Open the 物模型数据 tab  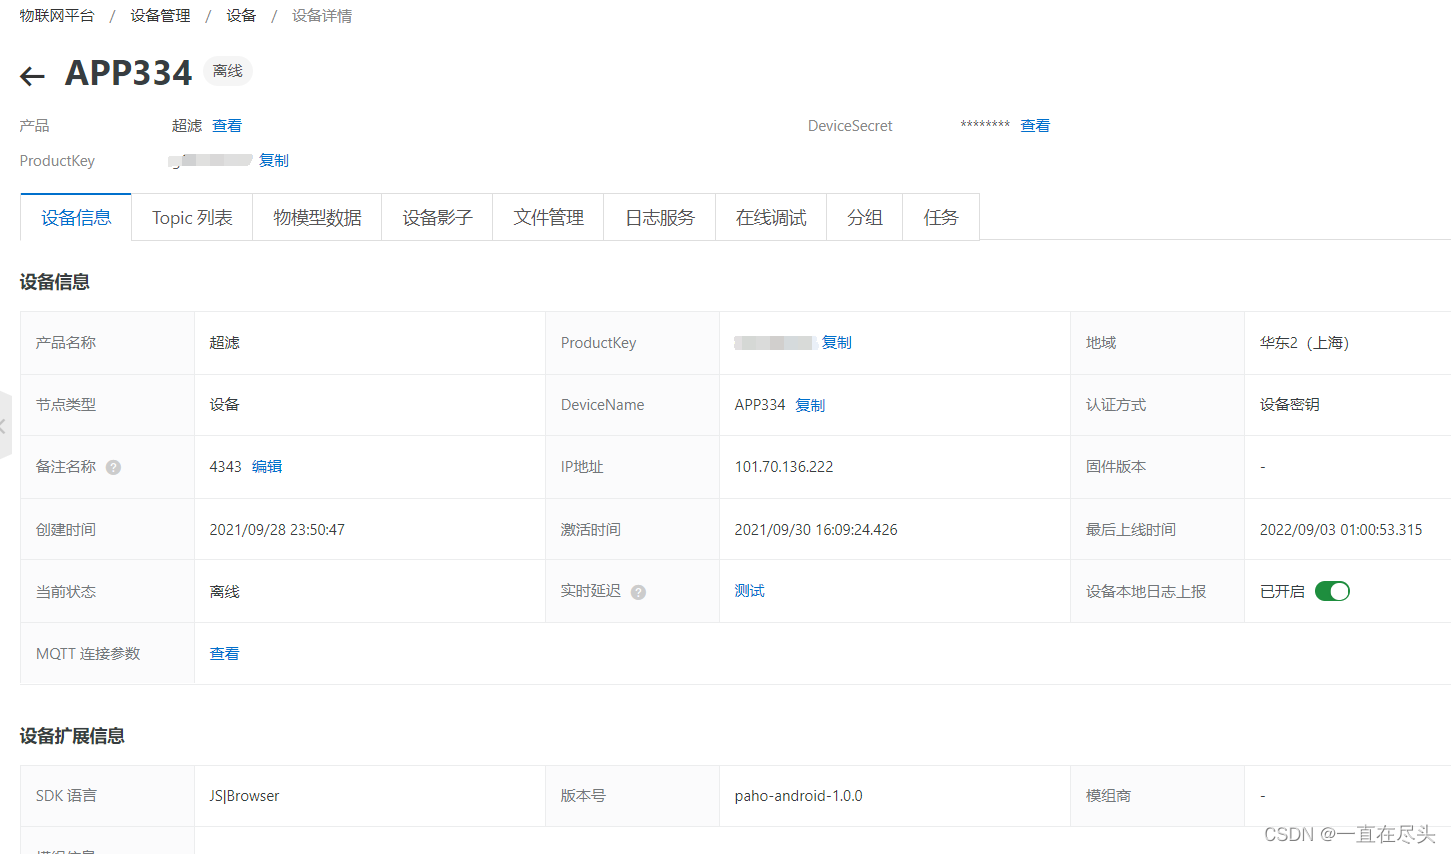click(x=317, y=217)
